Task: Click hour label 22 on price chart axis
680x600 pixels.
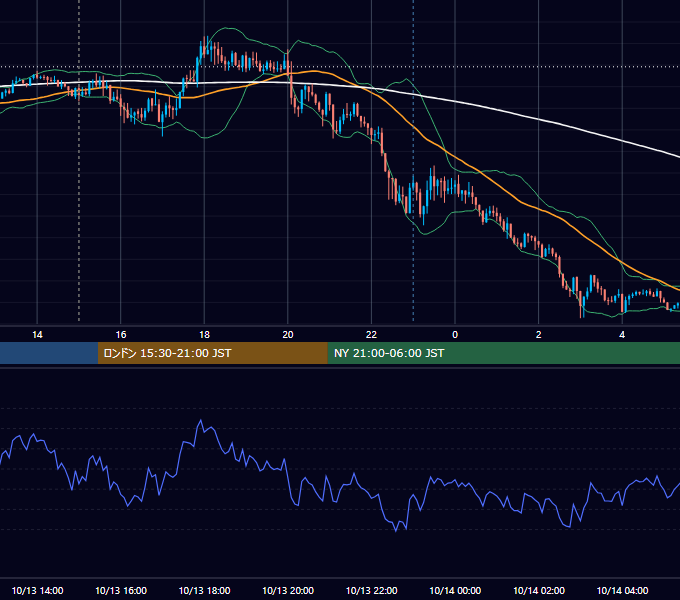Action: point(371,334)
